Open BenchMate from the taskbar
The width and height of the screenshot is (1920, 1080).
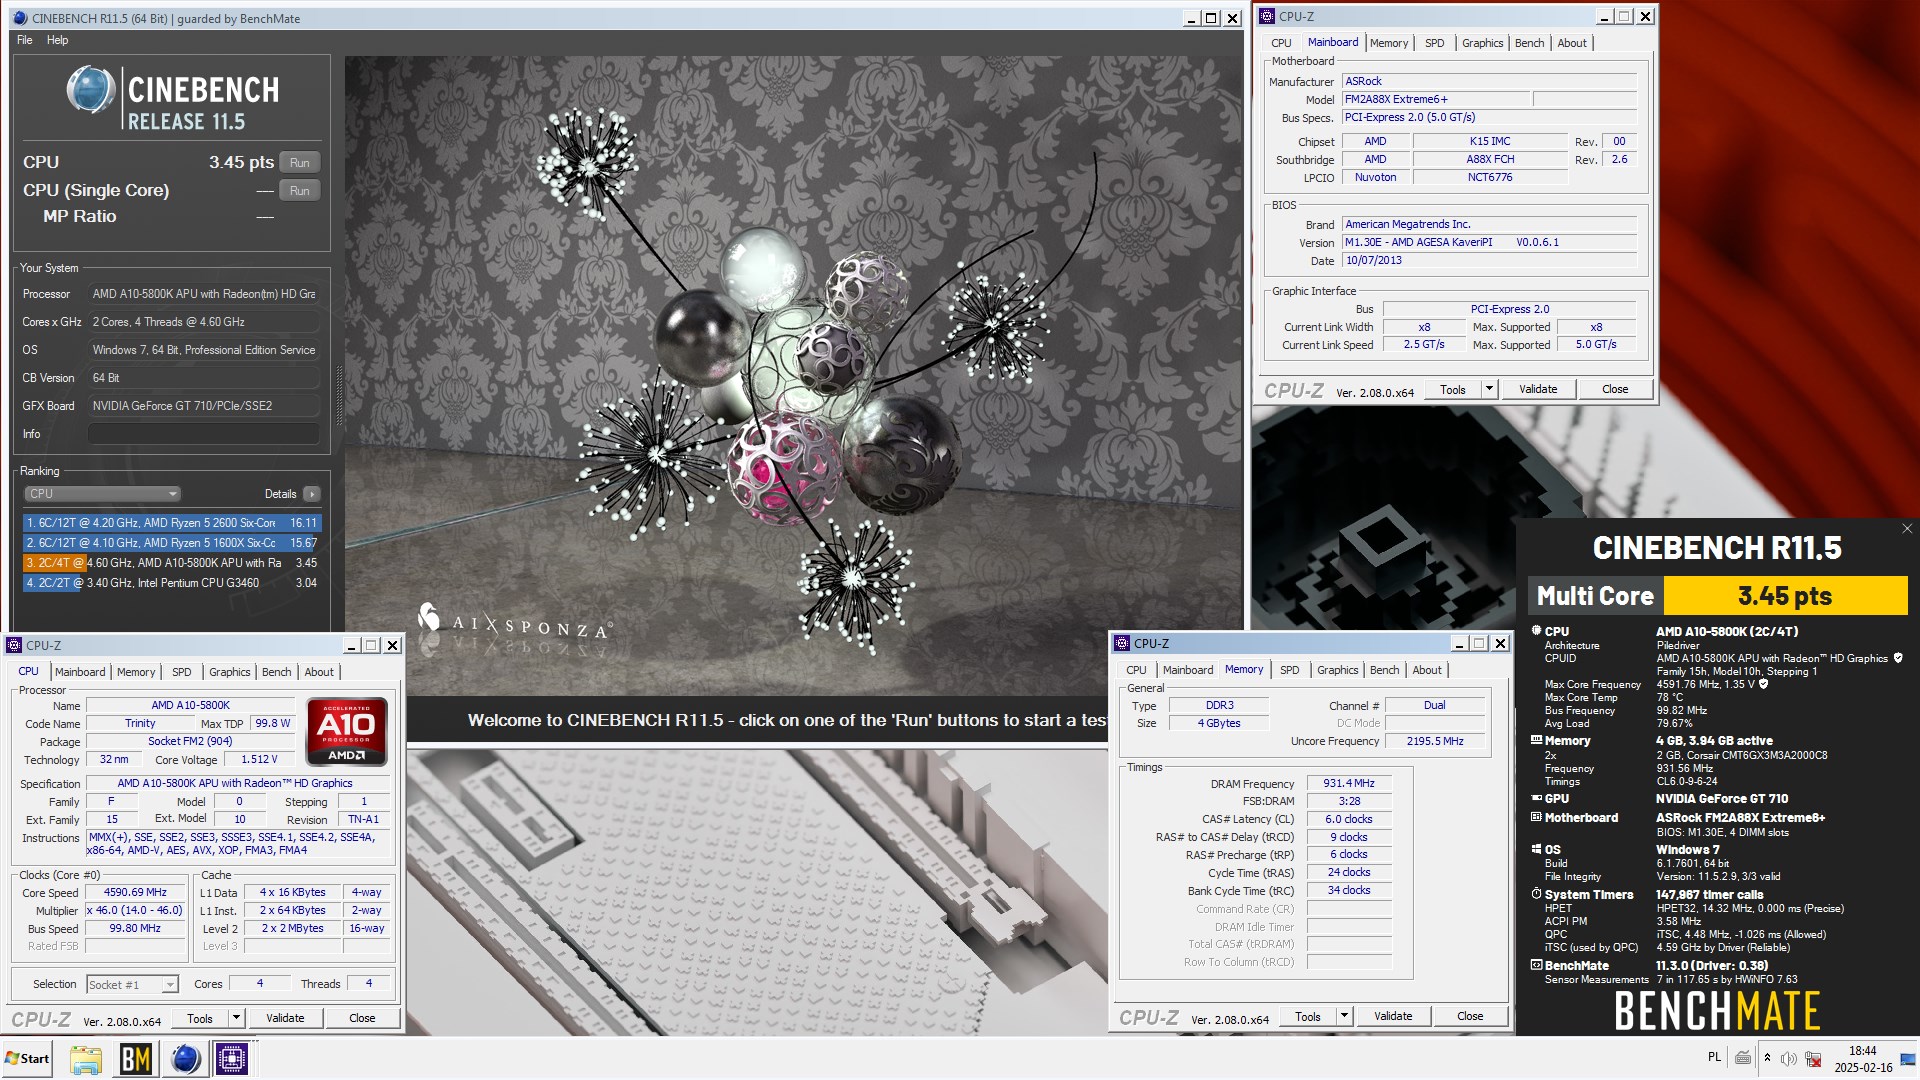[x=135, y=1059]
